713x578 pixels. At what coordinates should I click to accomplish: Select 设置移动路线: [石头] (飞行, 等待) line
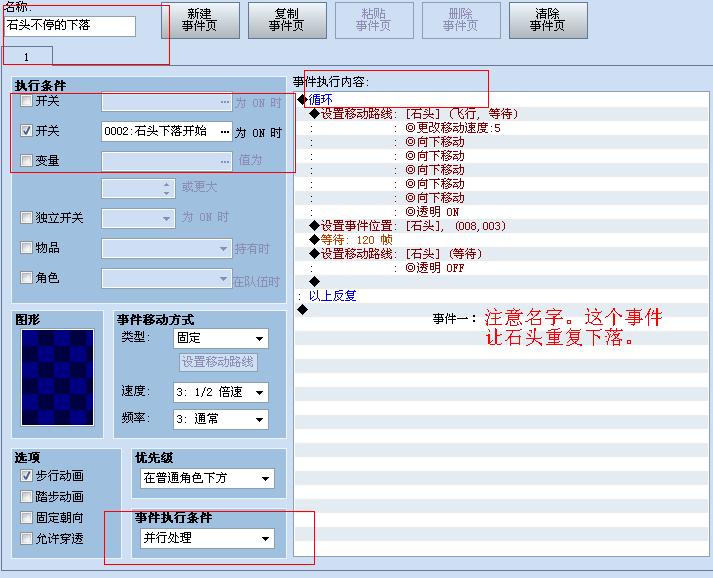click(501, 114)
